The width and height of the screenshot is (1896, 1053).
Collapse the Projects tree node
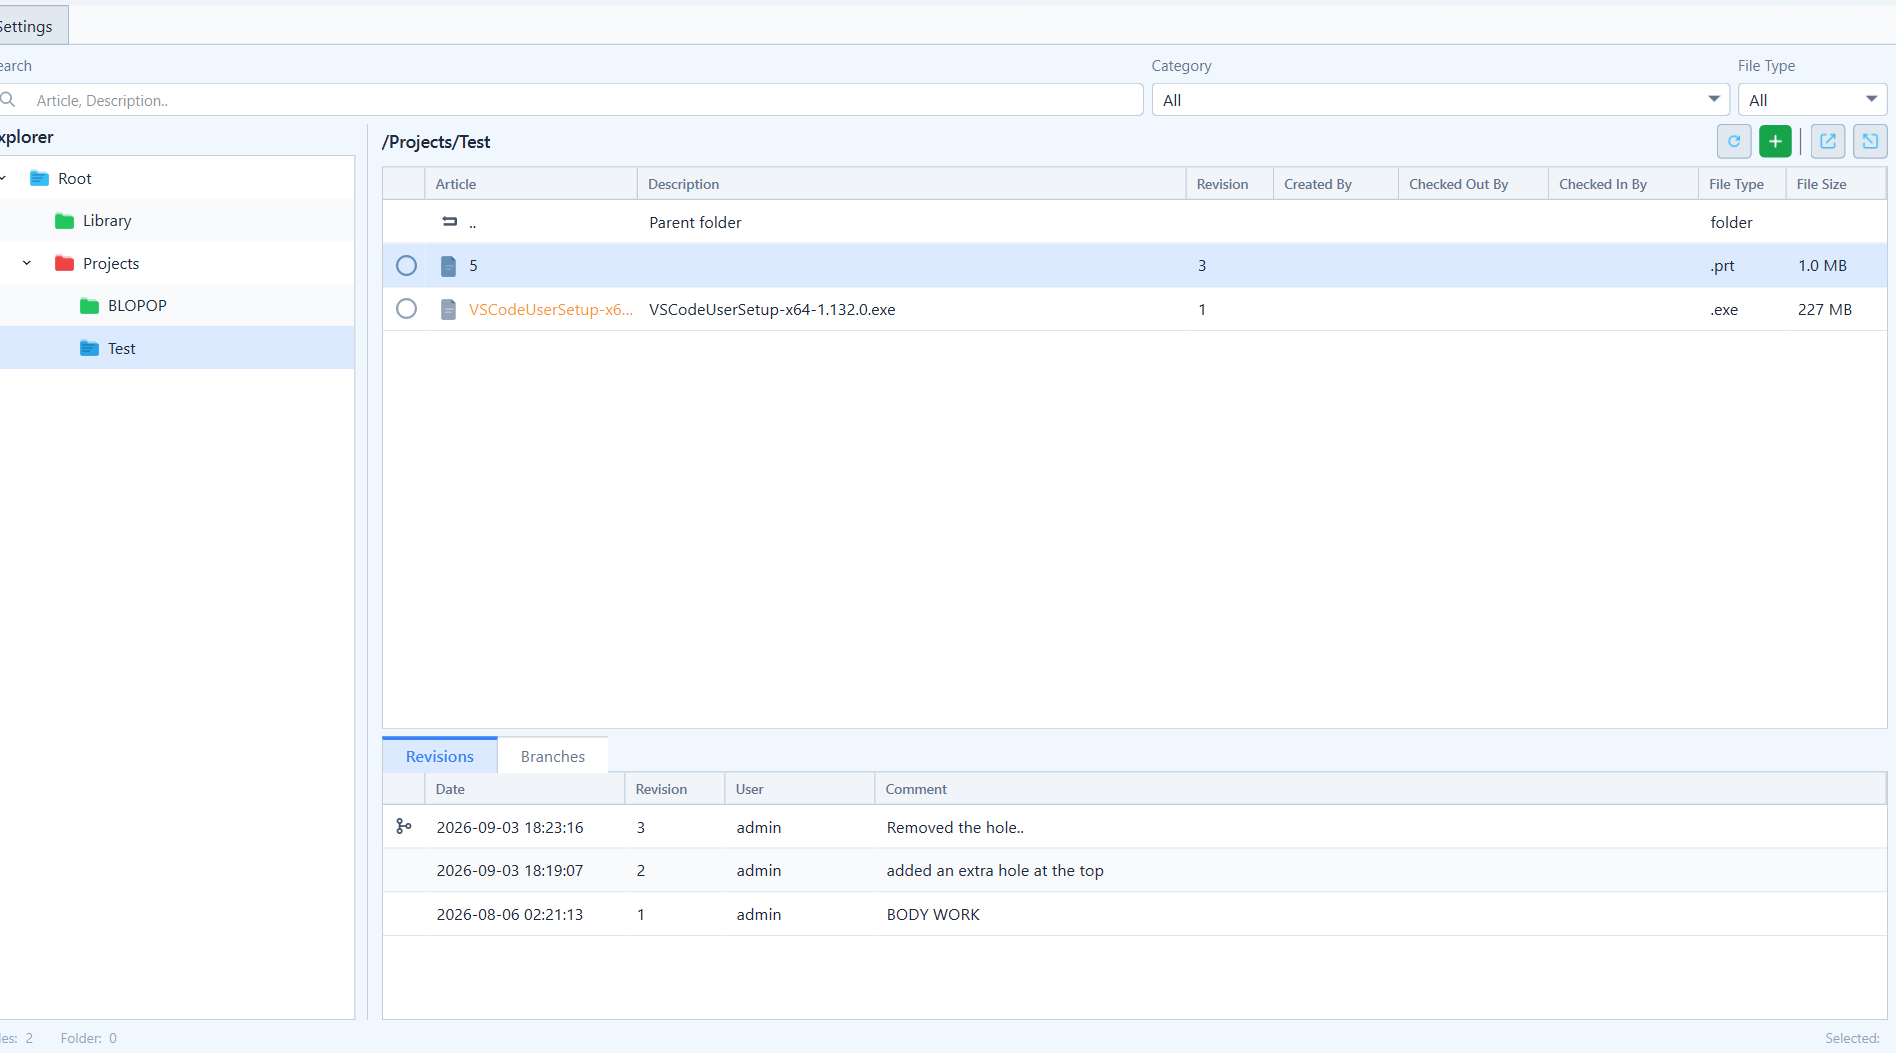coord(27,264)
